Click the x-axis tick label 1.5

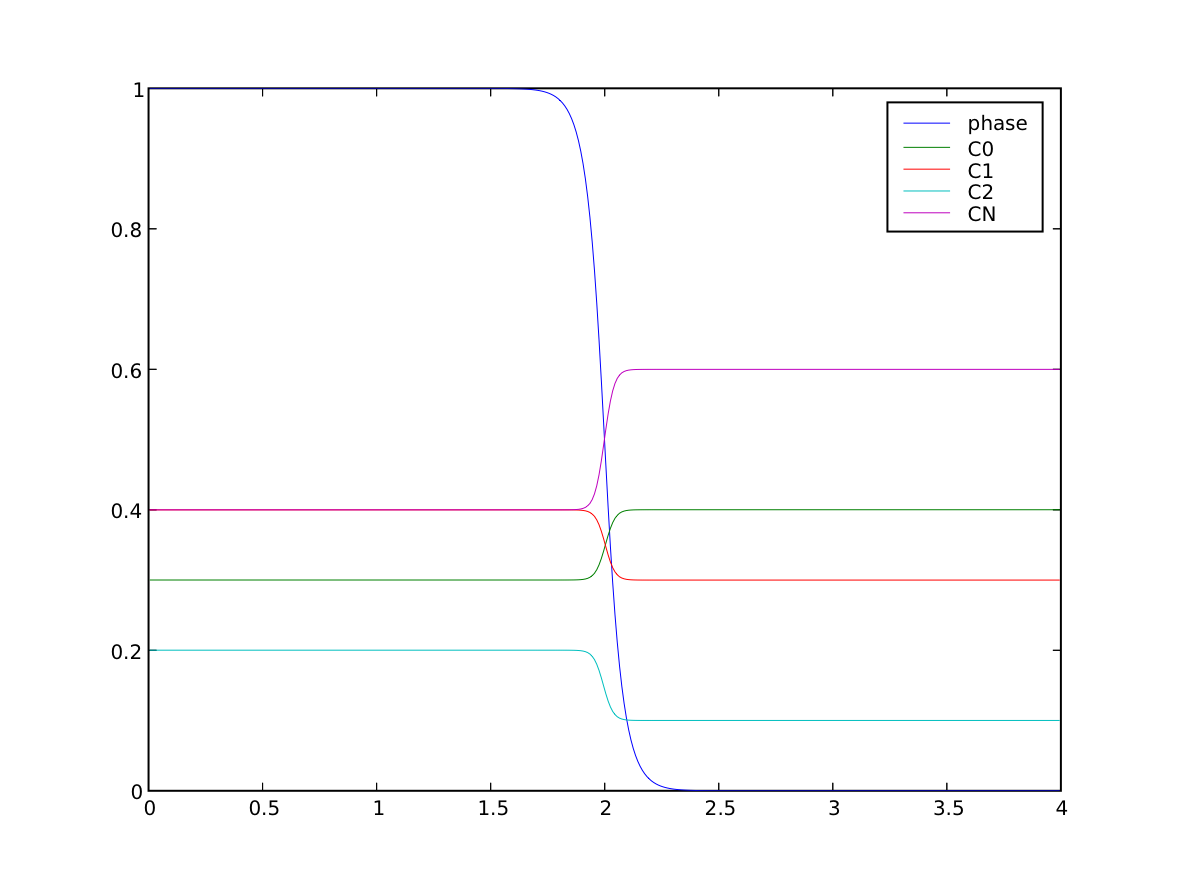click(490, 808)
